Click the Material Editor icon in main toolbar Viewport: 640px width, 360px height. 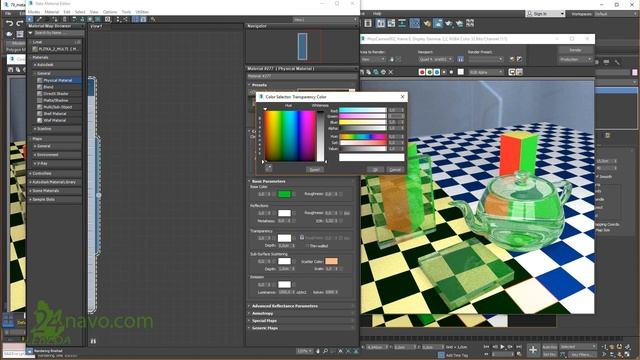tap(415, 24)
